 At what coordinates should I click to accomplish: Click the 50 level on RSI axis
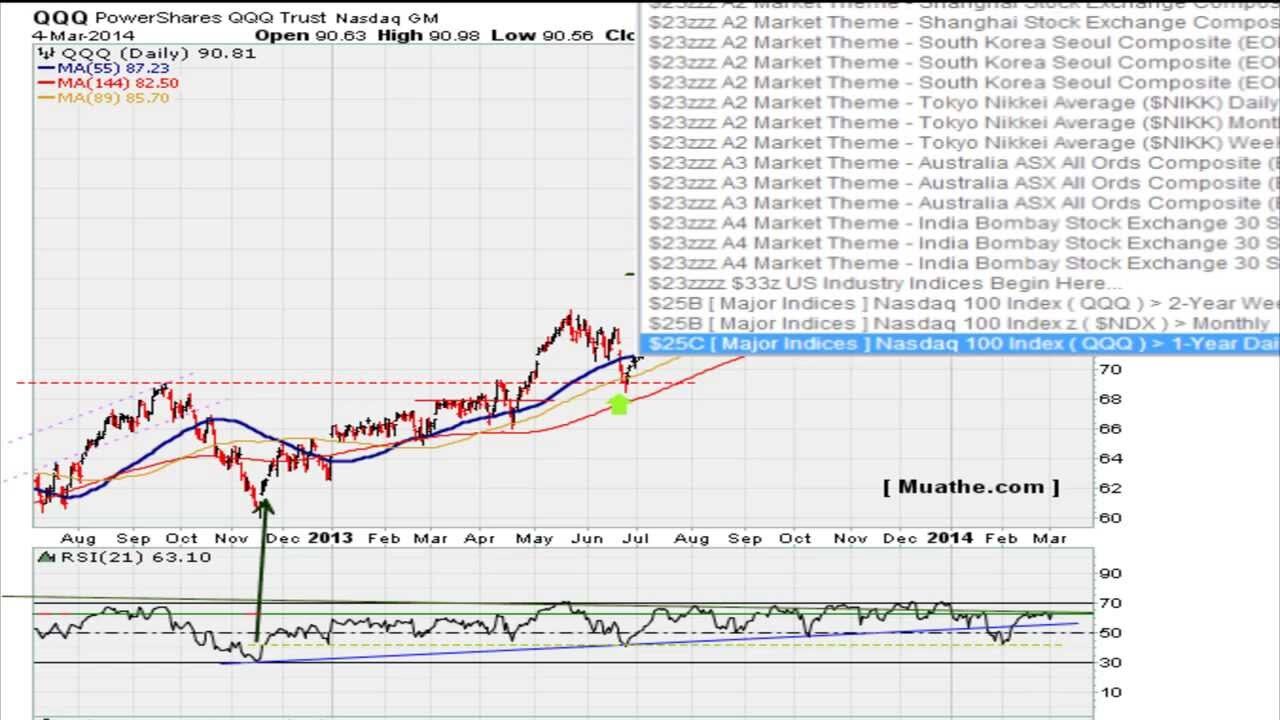click(1109, 633)
